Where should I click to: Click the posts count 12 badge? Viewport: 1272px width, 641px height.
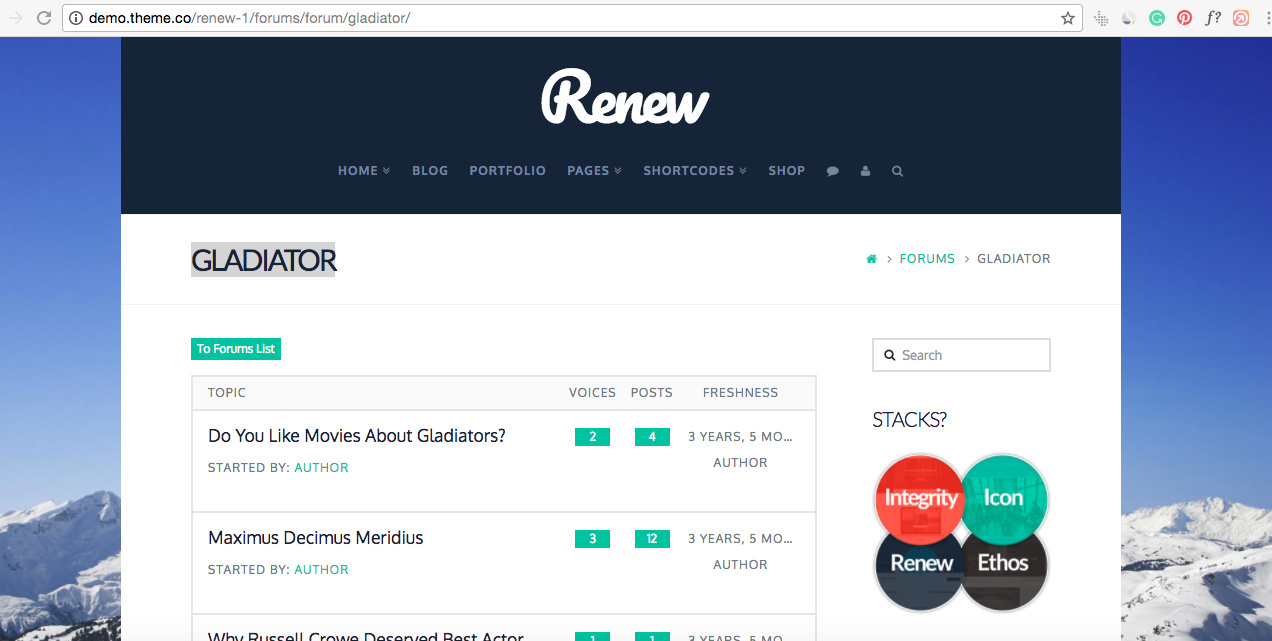(x=652, y=539)
